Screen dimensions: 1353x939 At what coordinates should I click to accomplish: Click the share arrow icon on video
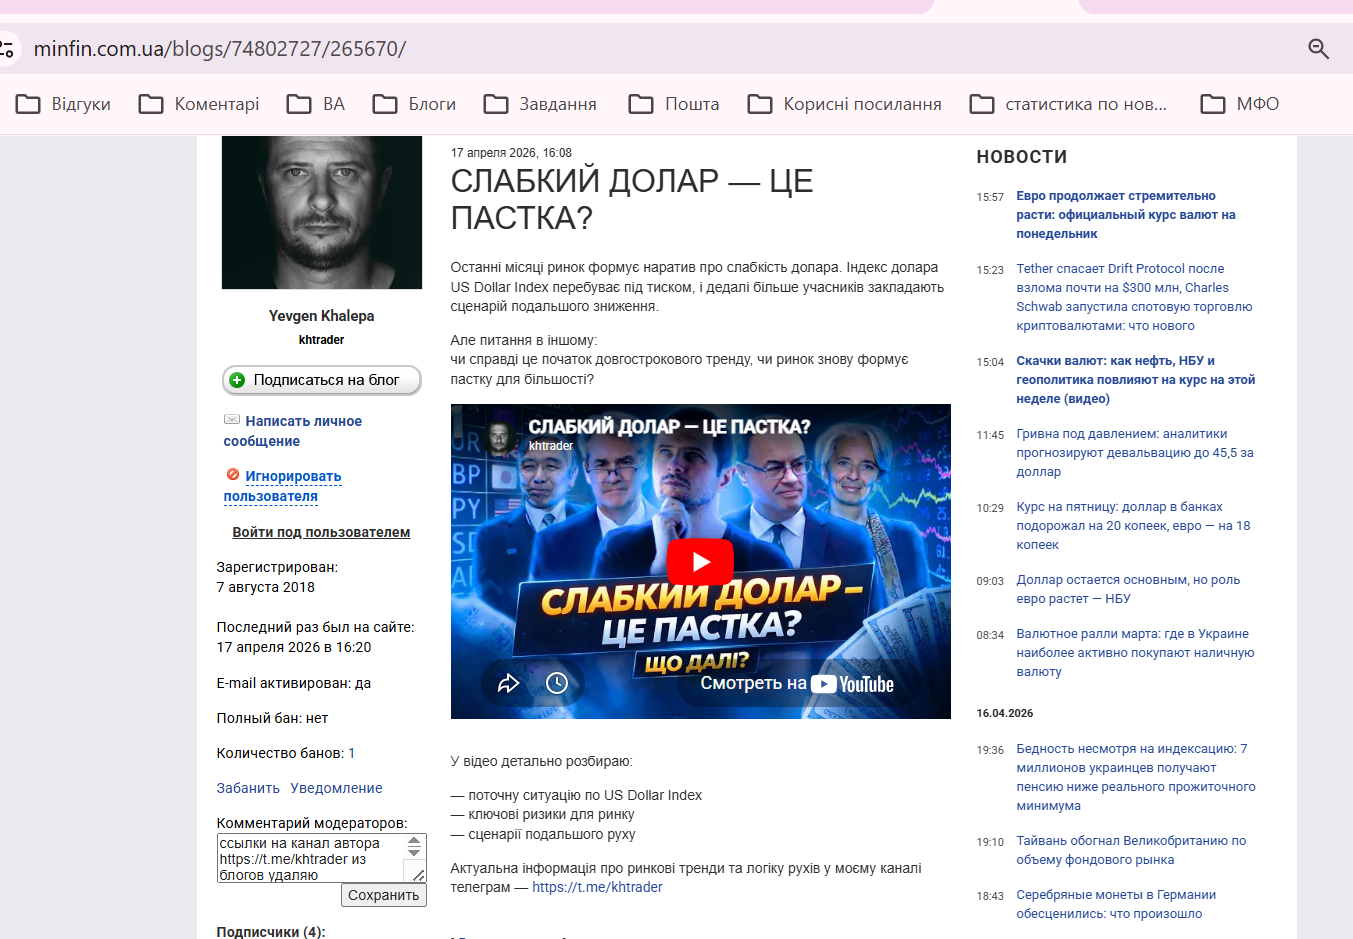click(509, 683)
